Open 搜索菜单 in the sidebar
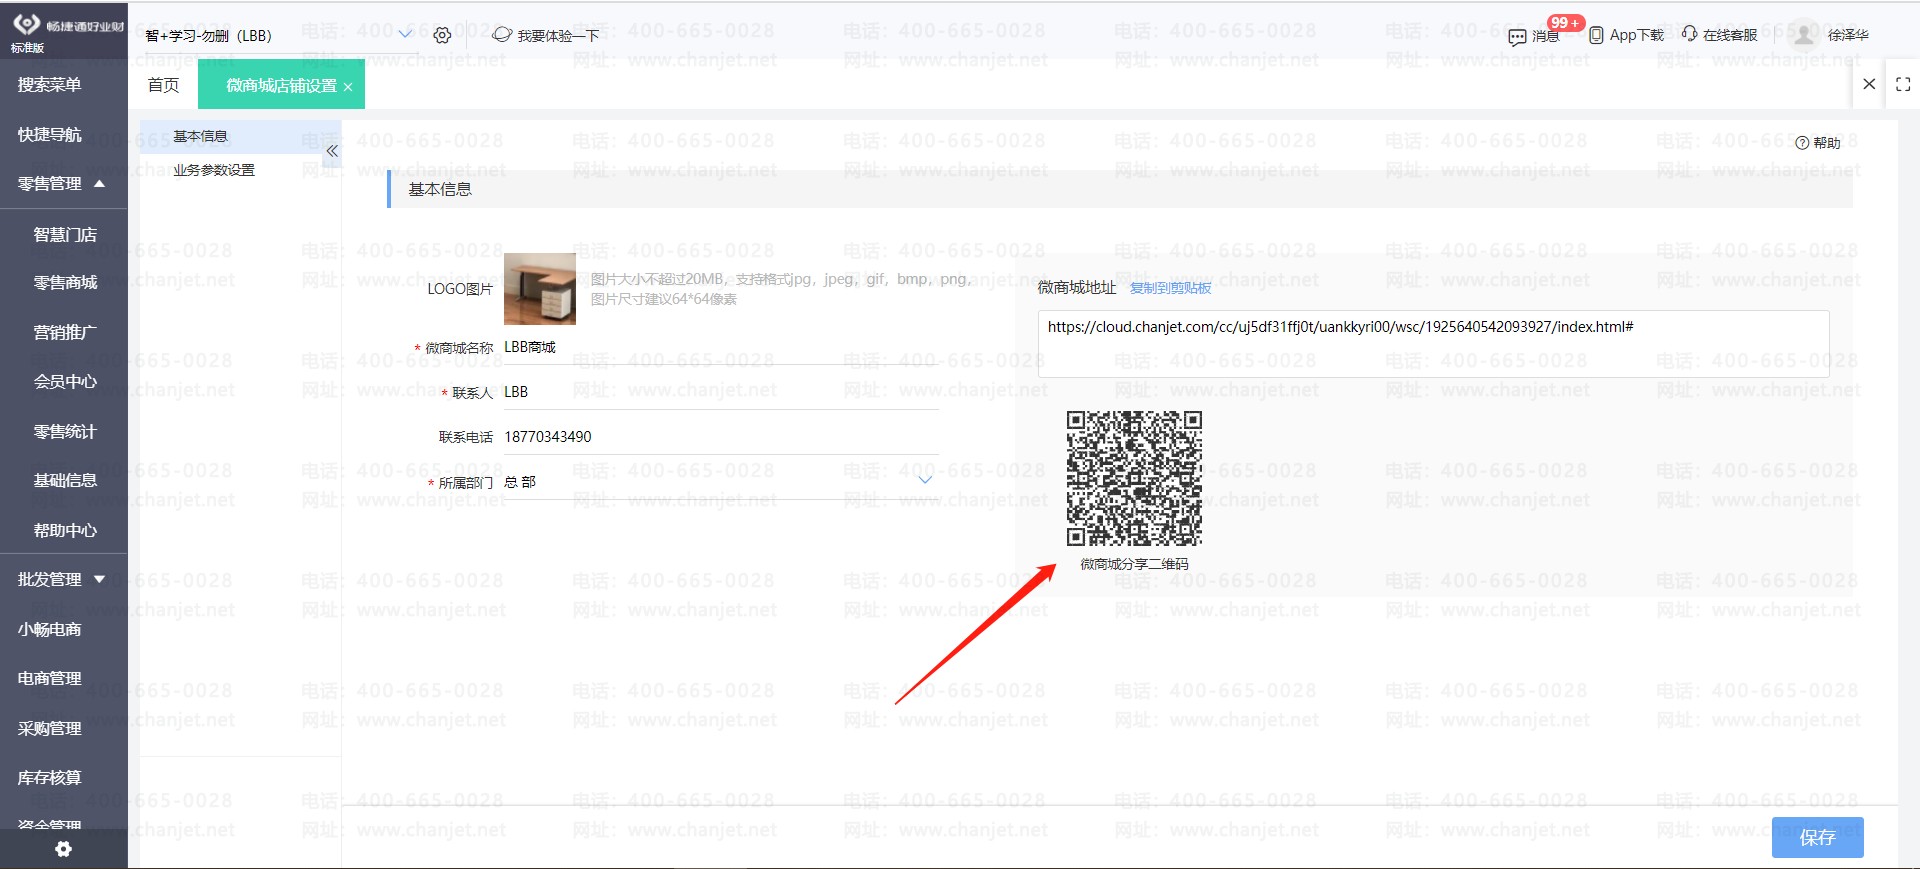1920x869 pixels. [x=49, y=85]
